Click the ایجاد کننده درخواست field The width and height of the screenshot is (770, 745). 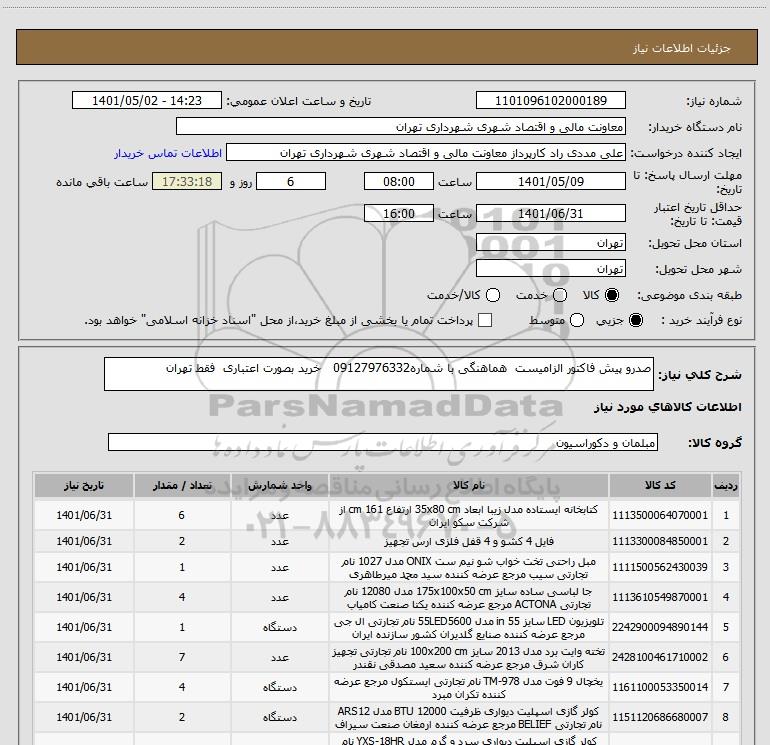(426, 153)
